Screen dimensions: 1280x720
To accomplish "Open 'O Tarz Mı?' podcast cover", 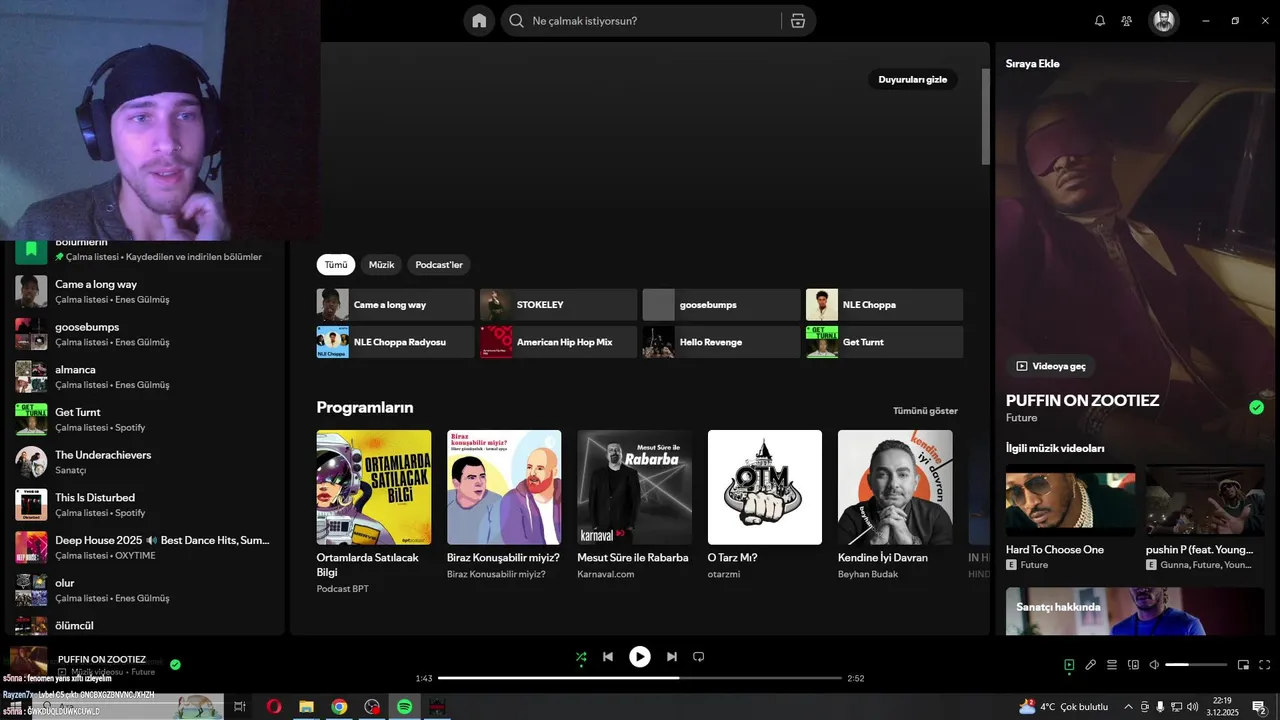I will coord(765,487).
